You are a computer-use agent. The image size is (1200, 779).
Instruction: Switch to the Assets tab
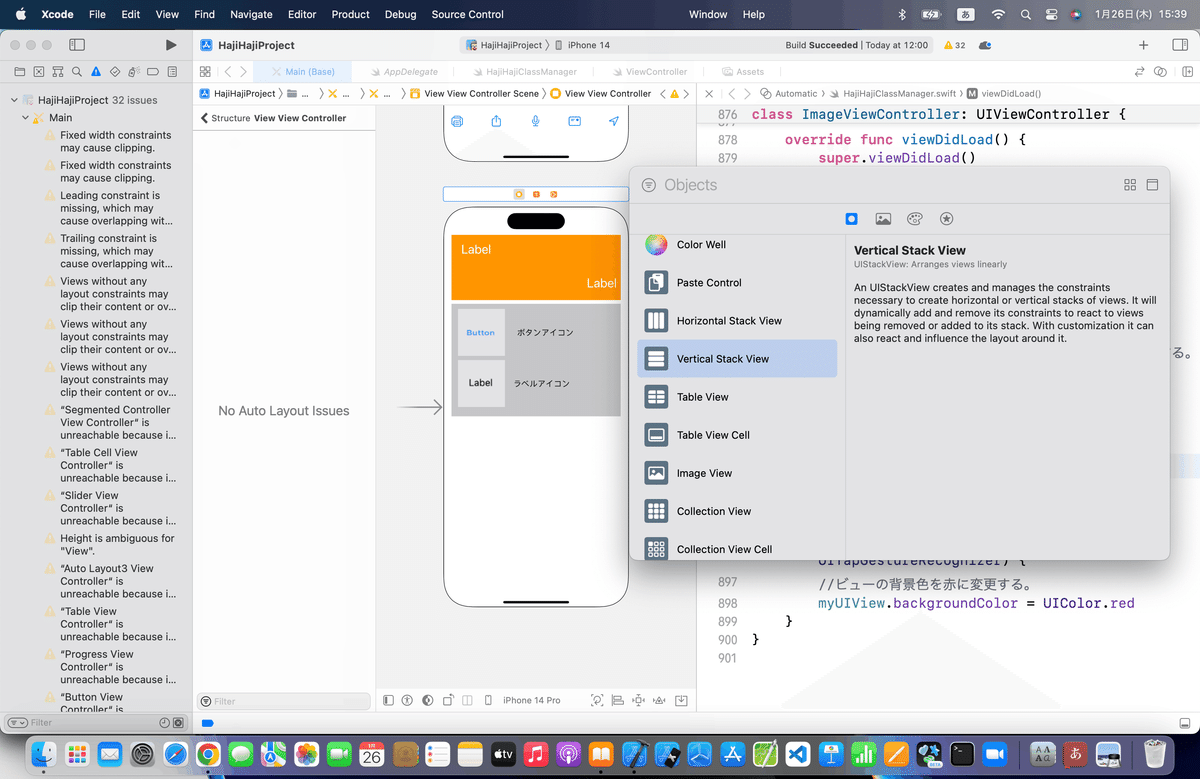point(743,72)
